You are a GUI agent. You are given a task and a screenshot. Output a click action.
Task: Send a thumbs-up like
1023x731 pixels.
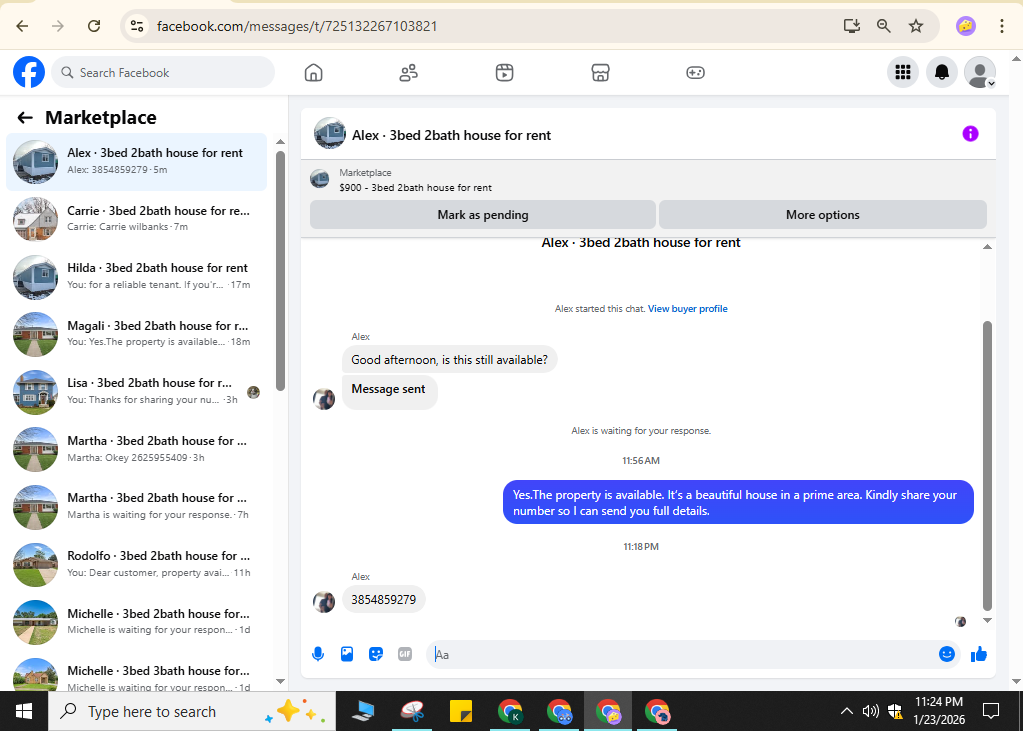[x=979, y=654]
